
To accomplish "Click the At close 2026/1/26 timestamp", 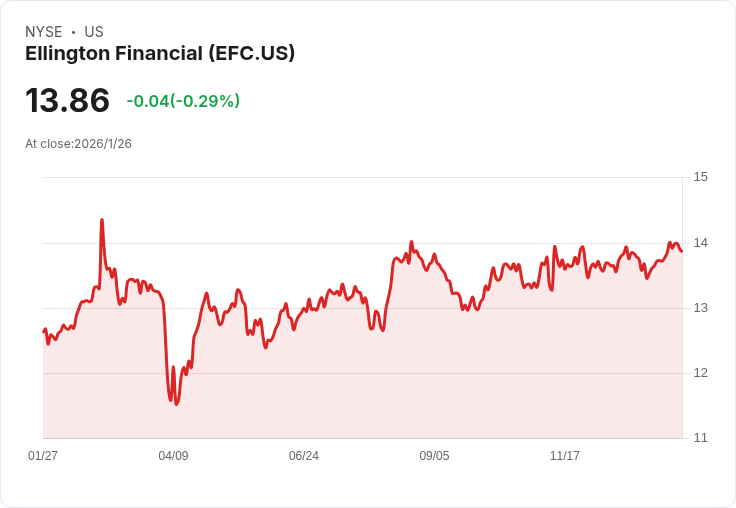I will click(x=78, y=144).
